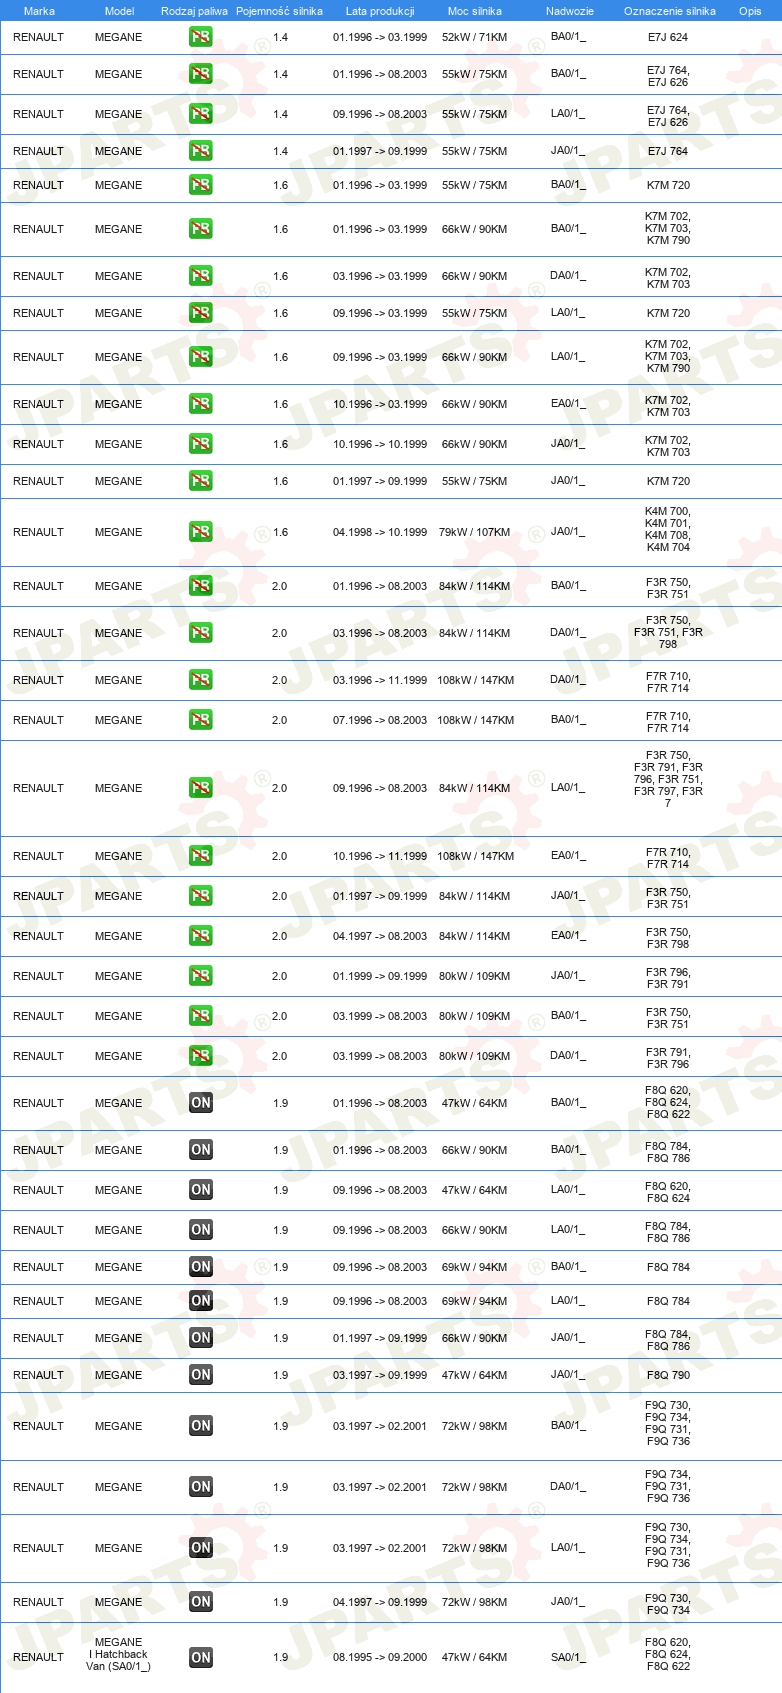The height and width of the screenshot is (1693, 782).
Task: Select the petrol icon in the 1.4 LA0/1_ row
Action: click(201, 114)
